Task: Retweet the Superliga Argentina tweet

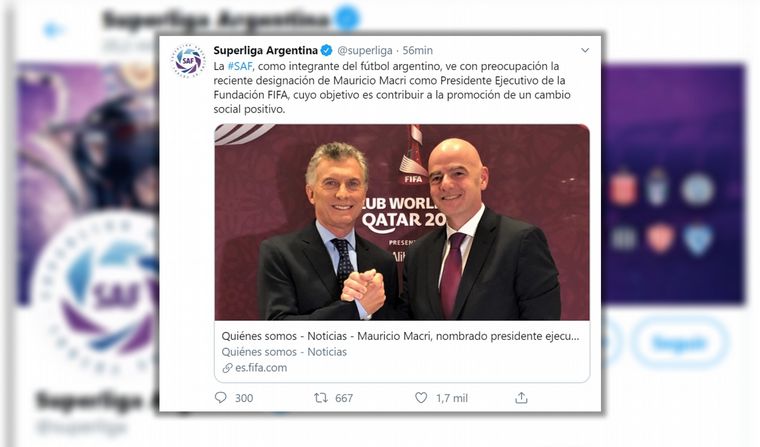Action: point(321,397)
